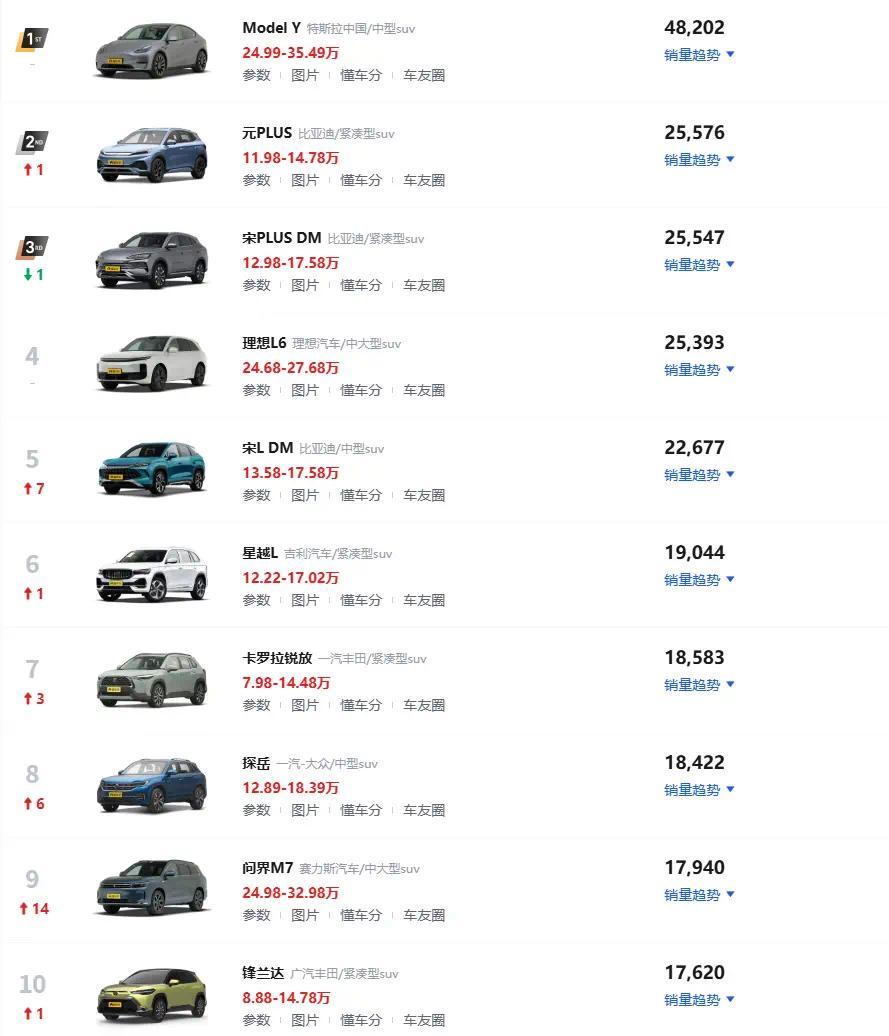The image size is (889, 1036).
Task: Open 懂车分 link under 卡罗拉锐放
Action: pyautogui.click(x=361, y=705)
